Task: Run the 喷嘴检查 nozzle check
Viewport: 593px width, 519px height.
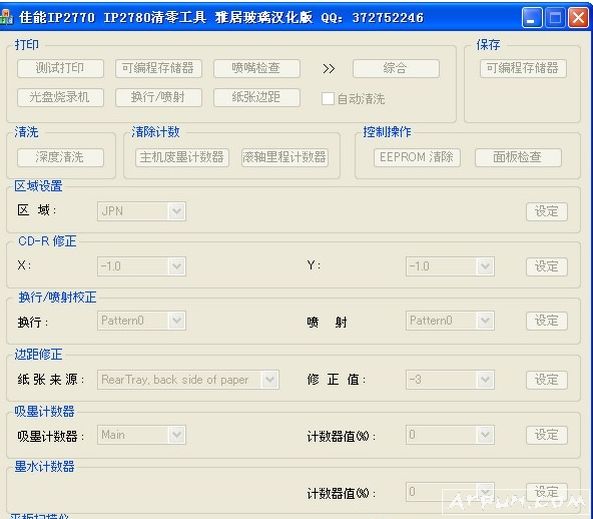Action: click(x=256, y=68)
